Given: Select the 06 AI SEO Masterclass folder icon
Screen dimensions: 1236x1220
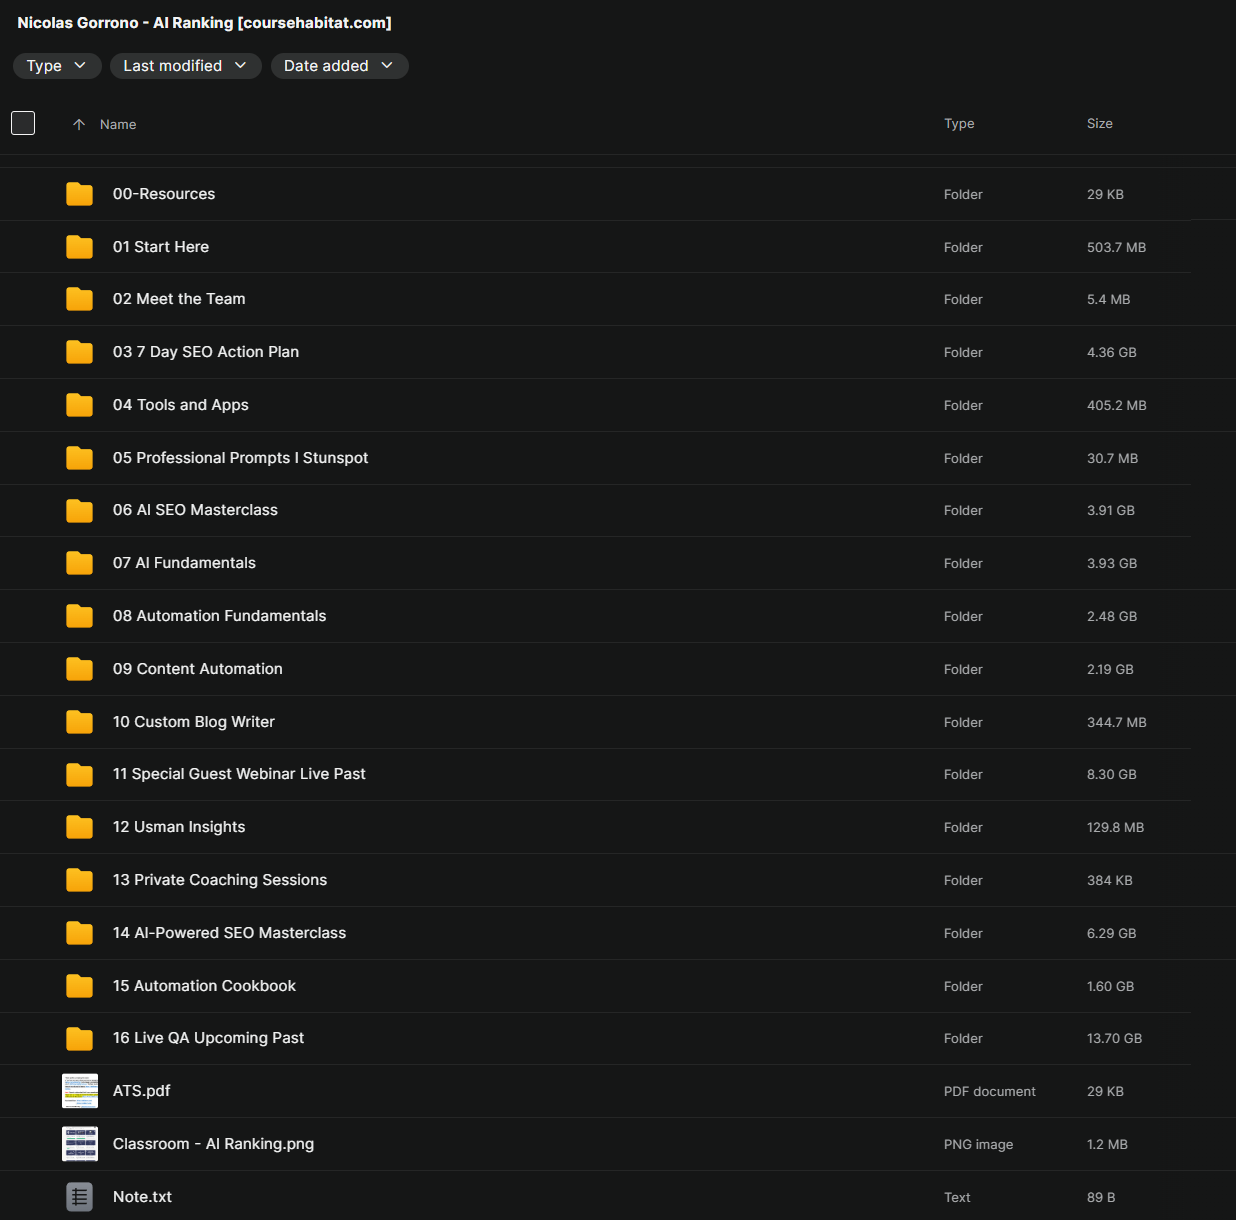Looking at the screenshot, I should point(80,511).
